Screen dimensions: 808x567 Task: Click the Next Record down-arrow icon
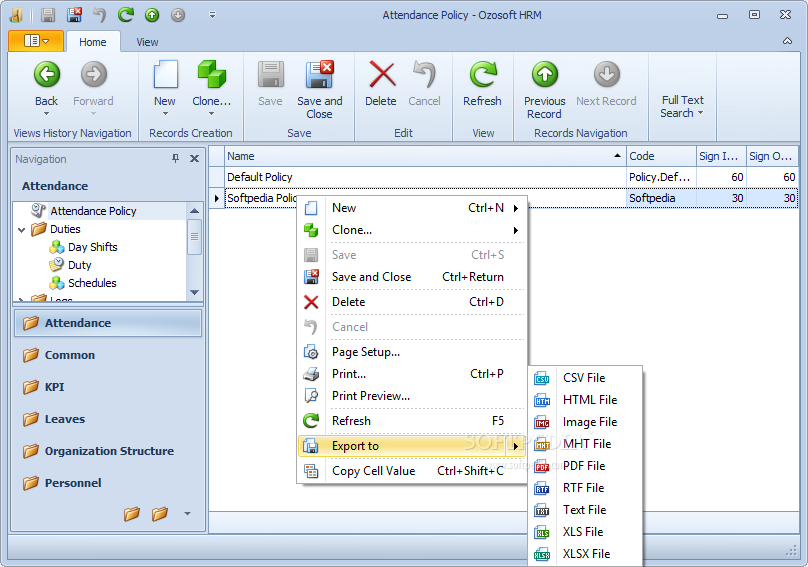[x=607, y=75]
